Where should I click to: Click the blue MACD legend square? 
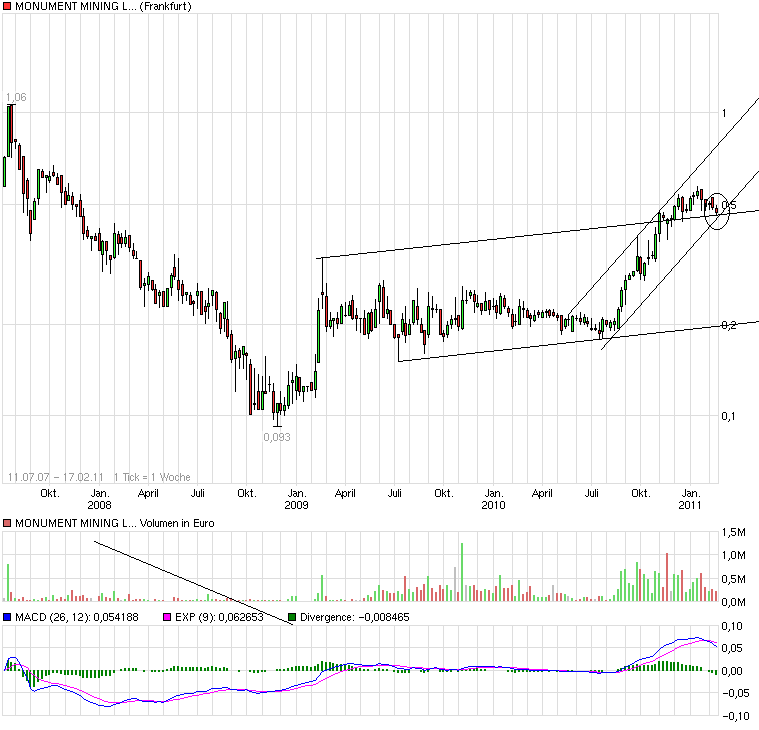coord(7,617)
